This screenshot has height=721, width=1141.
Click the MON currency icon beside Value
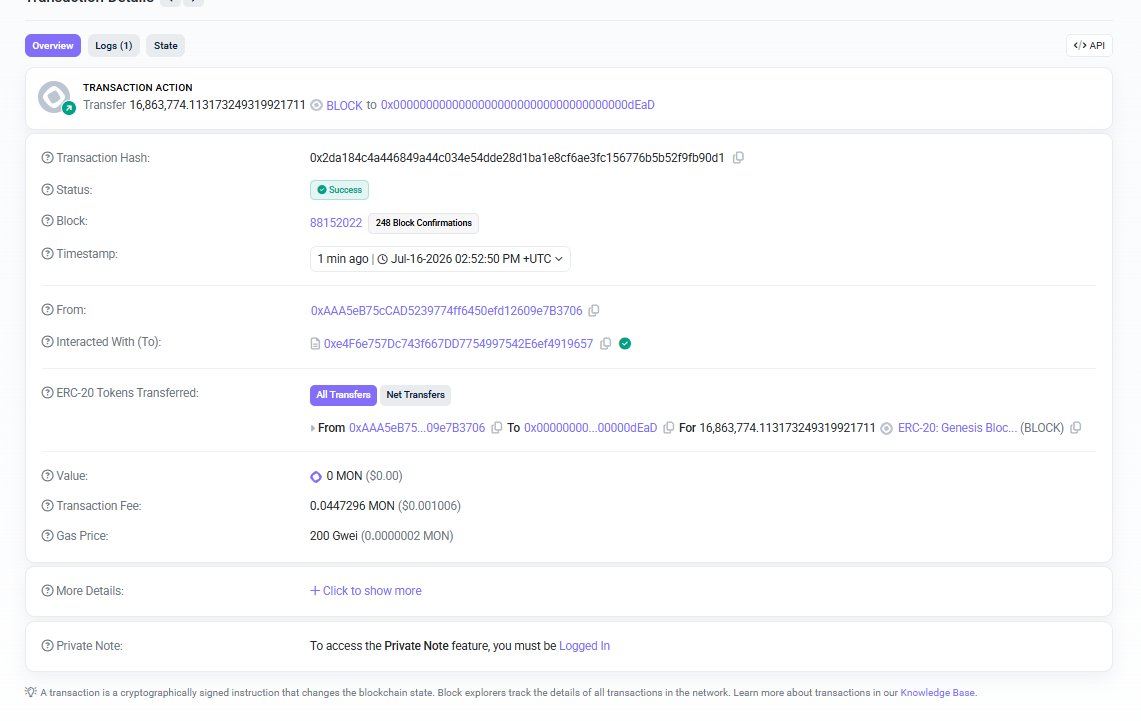click(x=316, y=477)
